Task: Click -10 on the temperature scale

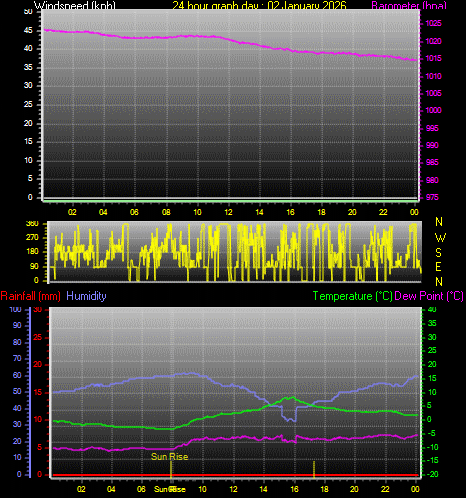Action: click(x=432, y=447)
